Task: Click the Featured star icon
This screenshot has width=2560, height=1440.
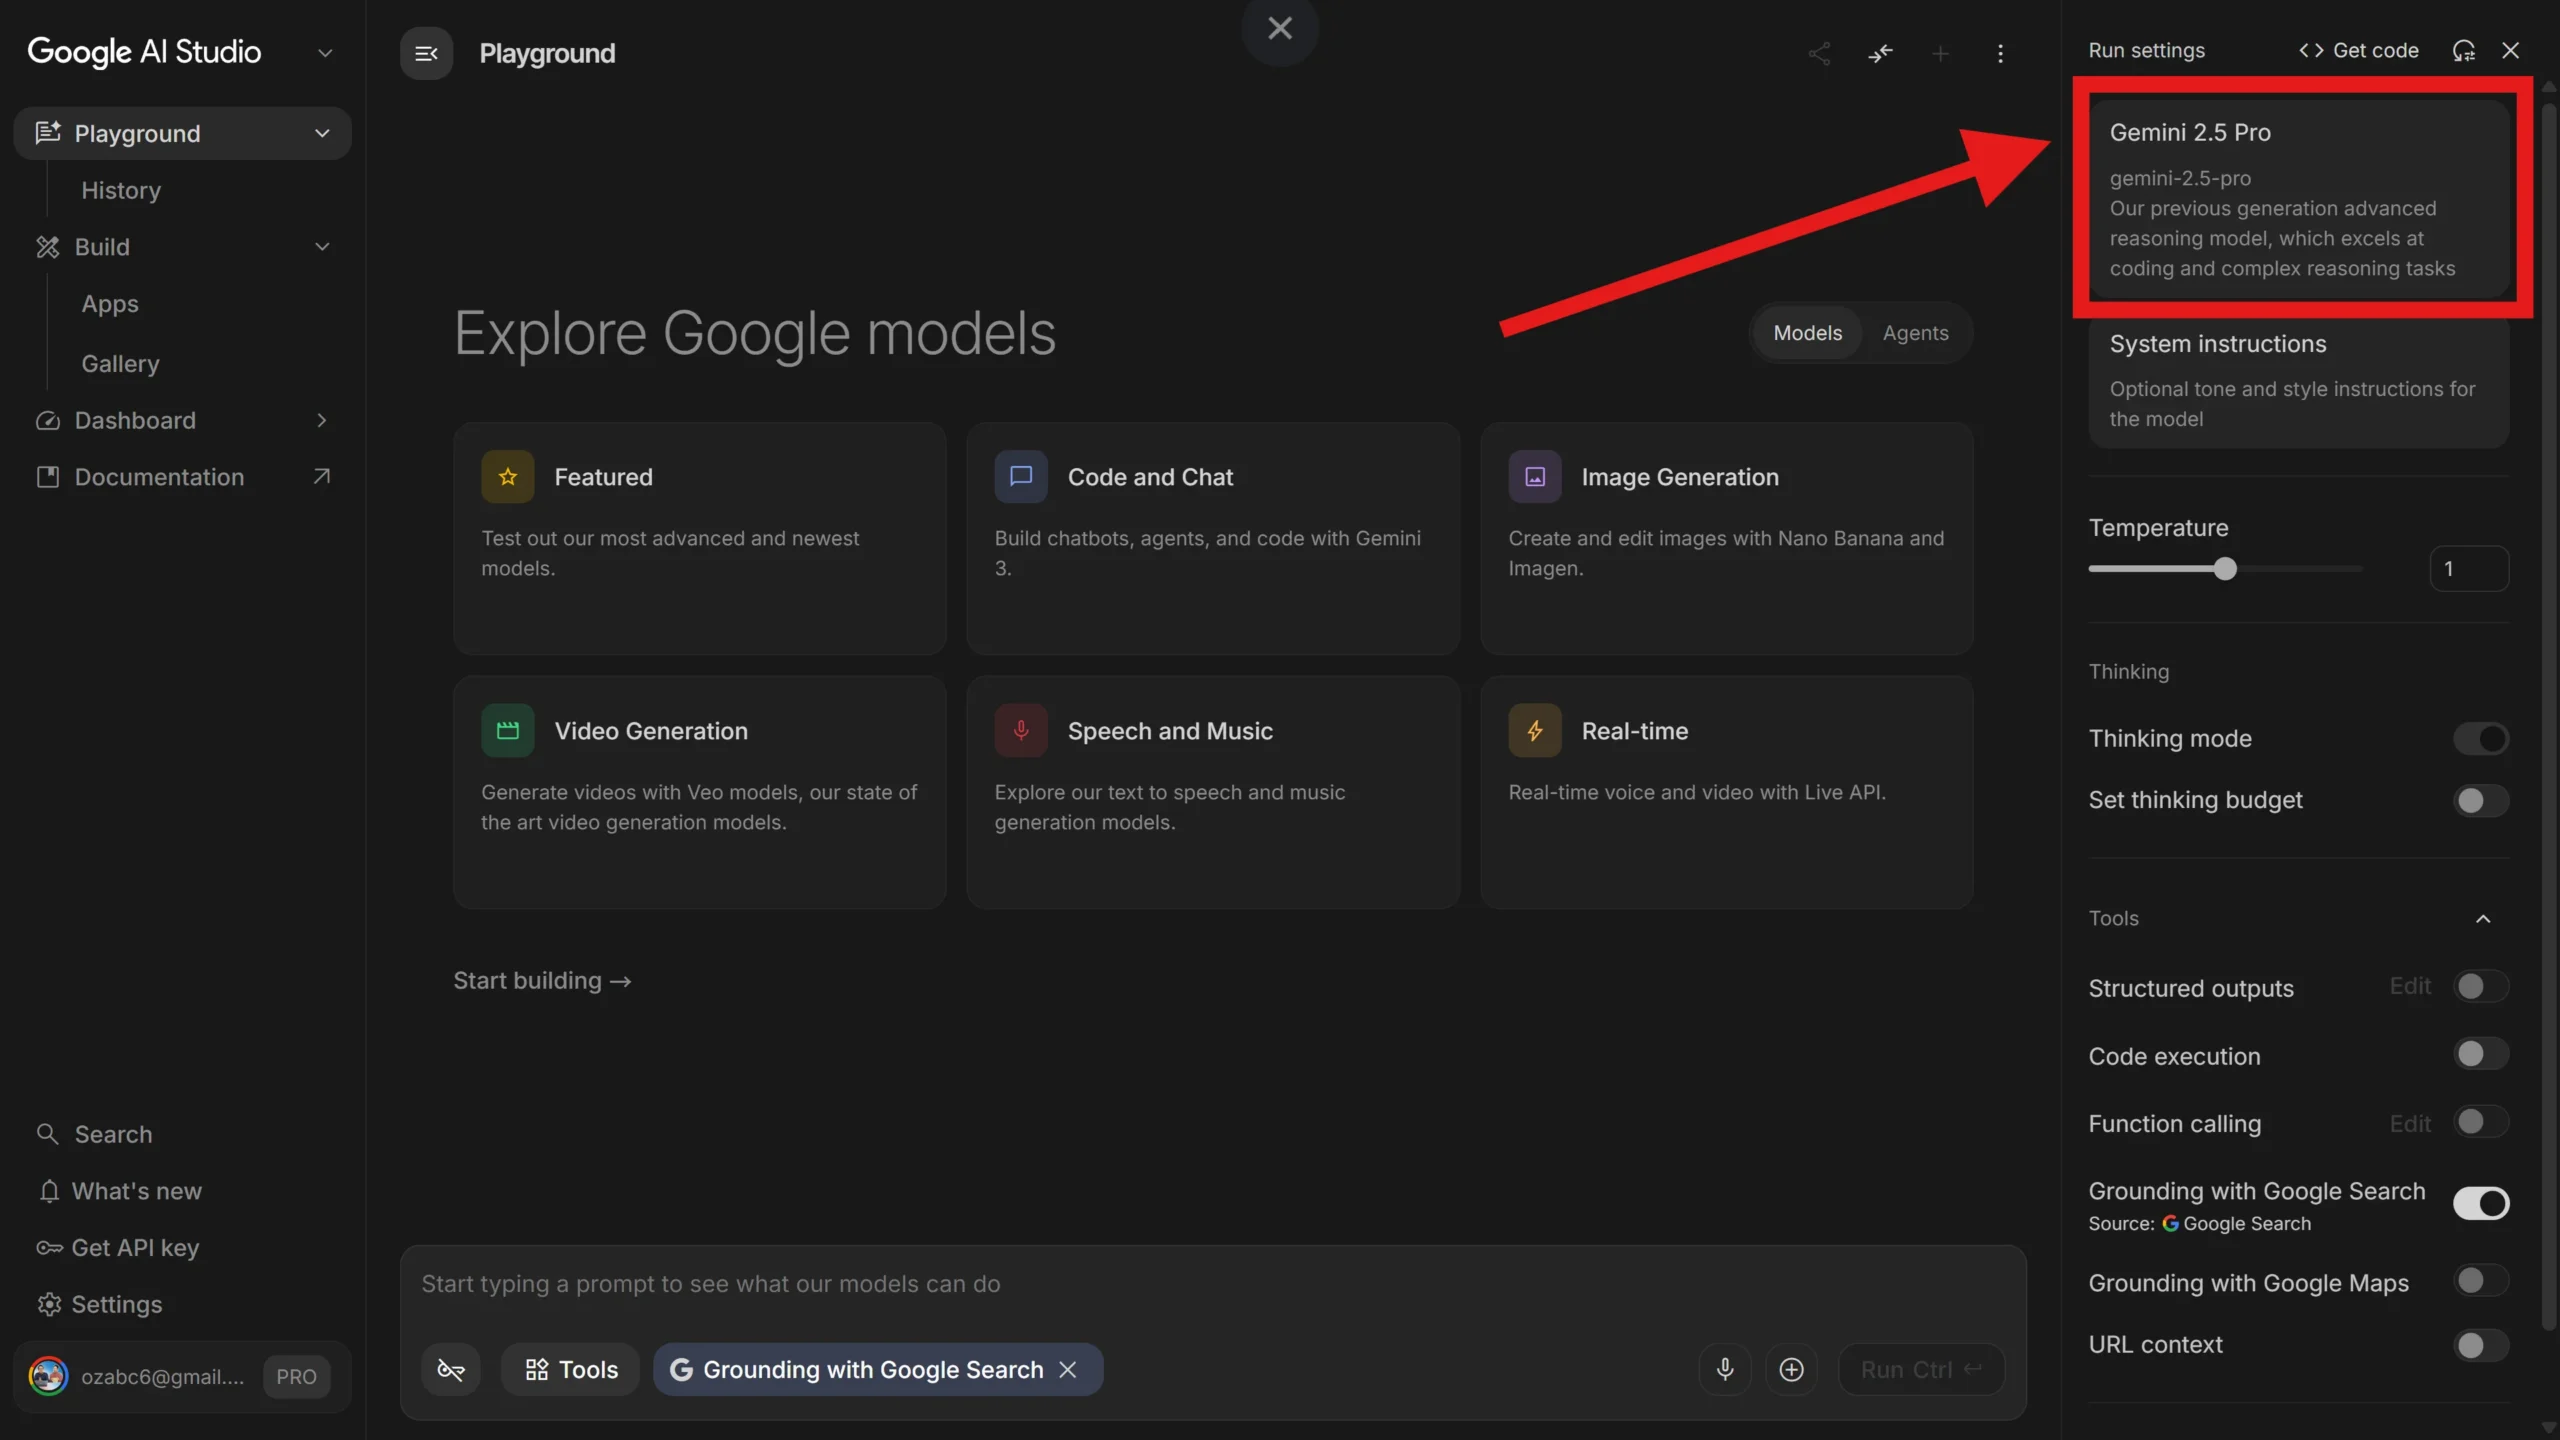Action: (507, 477)
